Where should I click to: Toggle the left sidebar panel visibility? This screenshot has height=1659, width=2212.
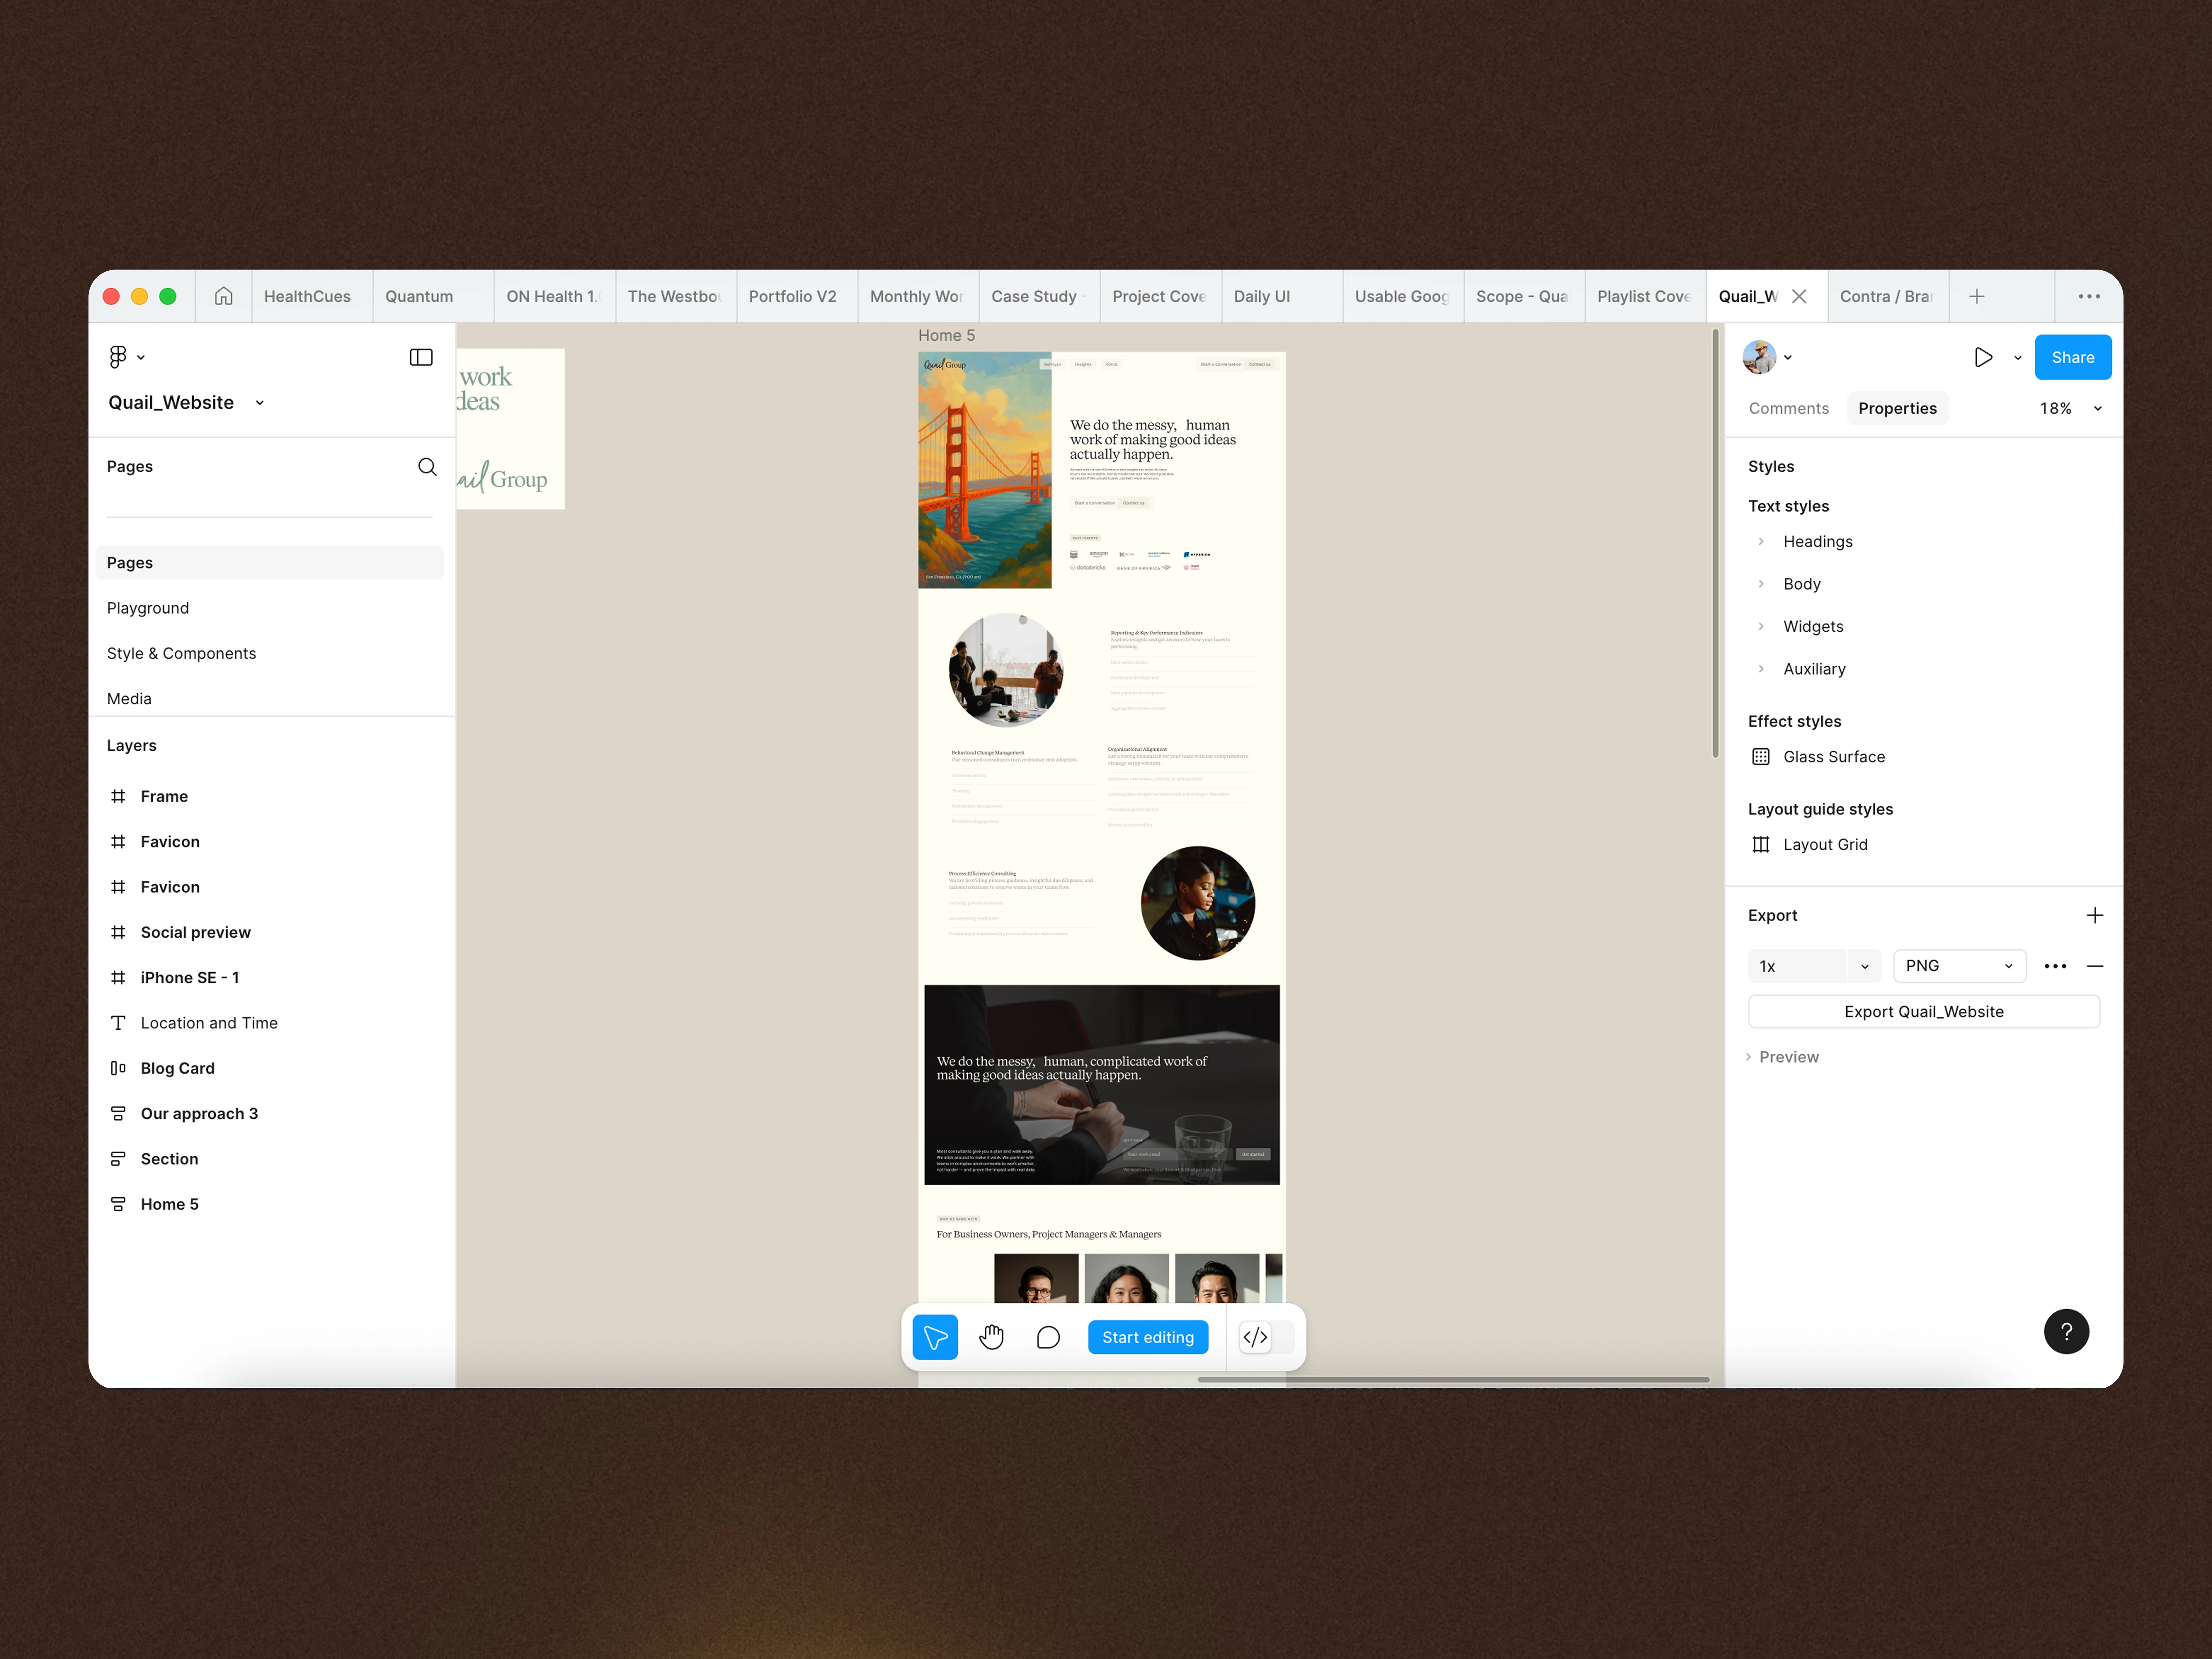point(421,357)
